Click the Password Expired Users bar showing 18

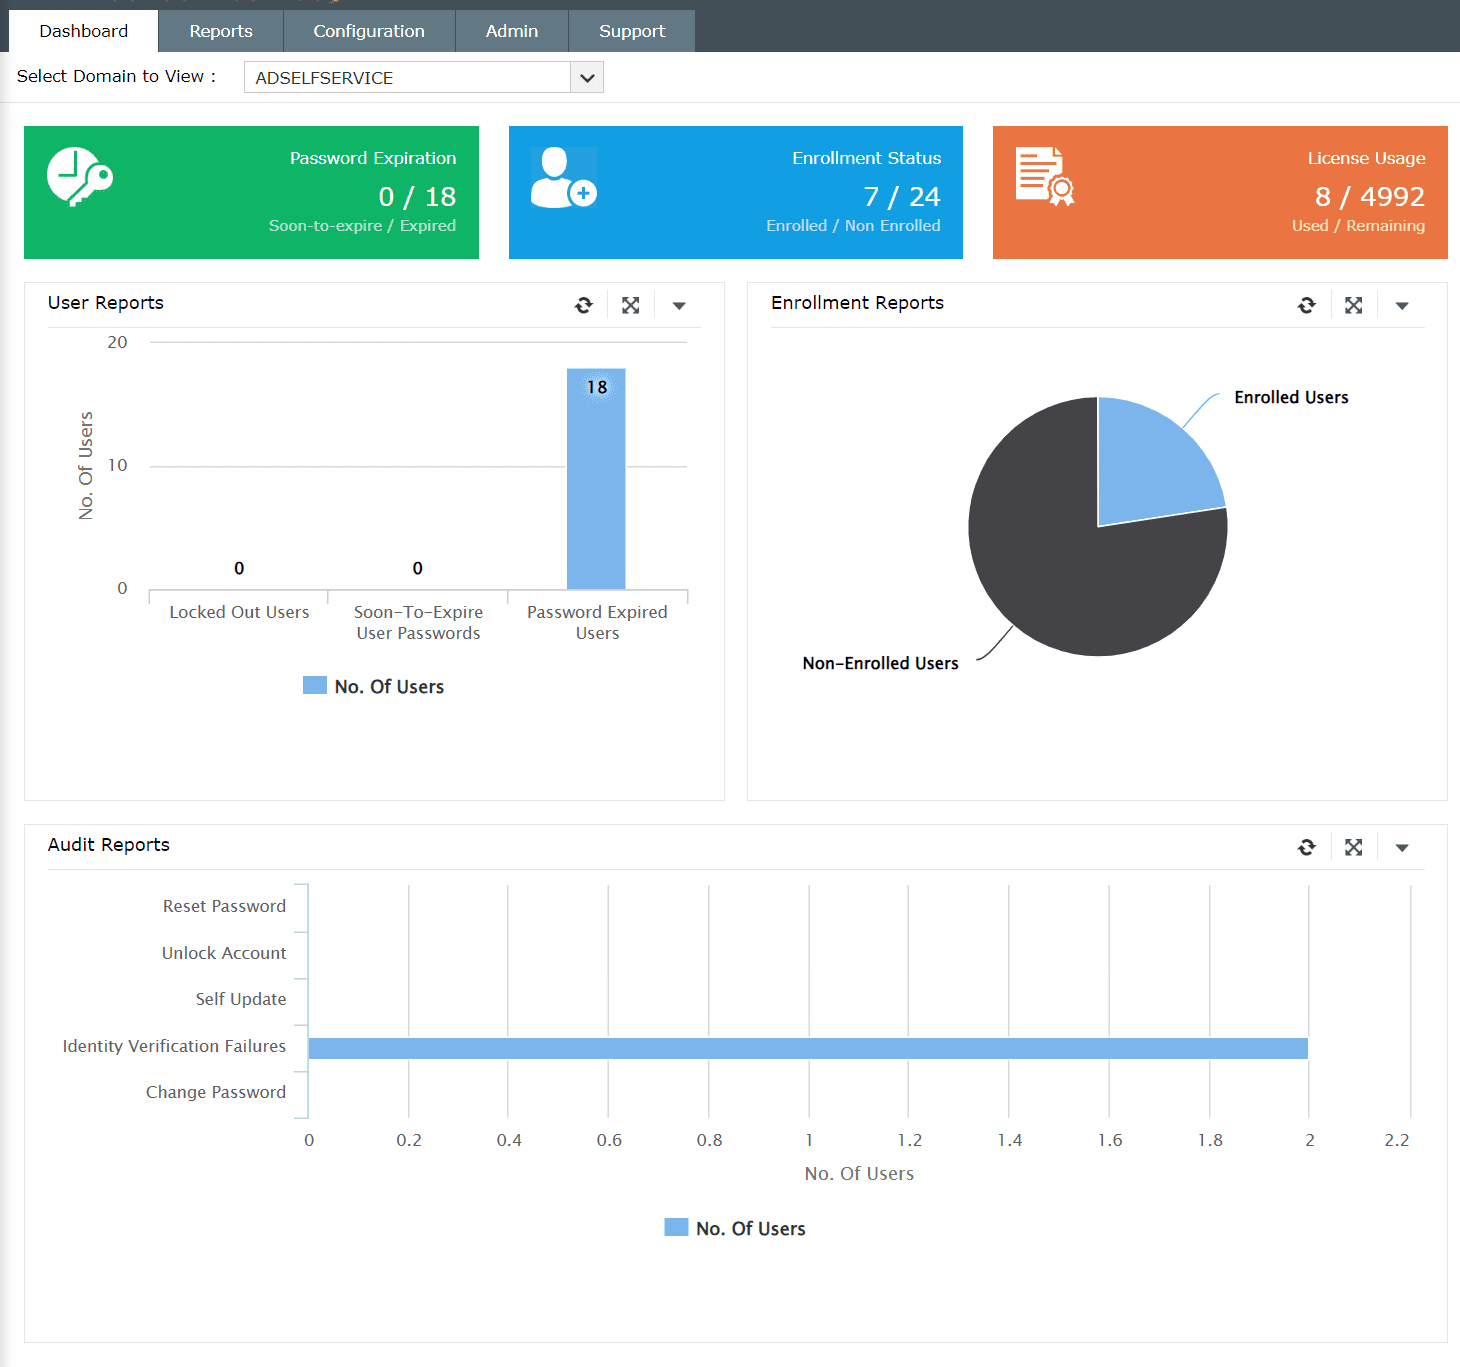[x=596, y=479]
